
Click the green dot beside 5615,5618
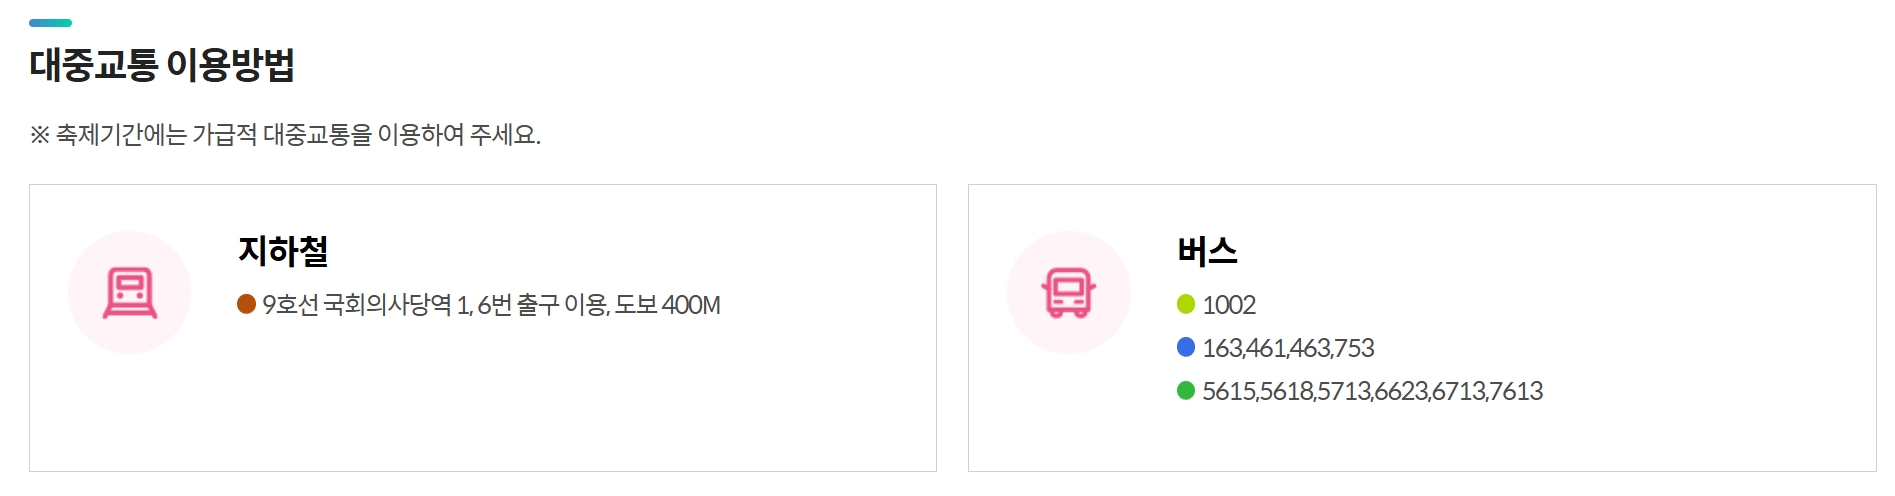tap(1186, 390)
